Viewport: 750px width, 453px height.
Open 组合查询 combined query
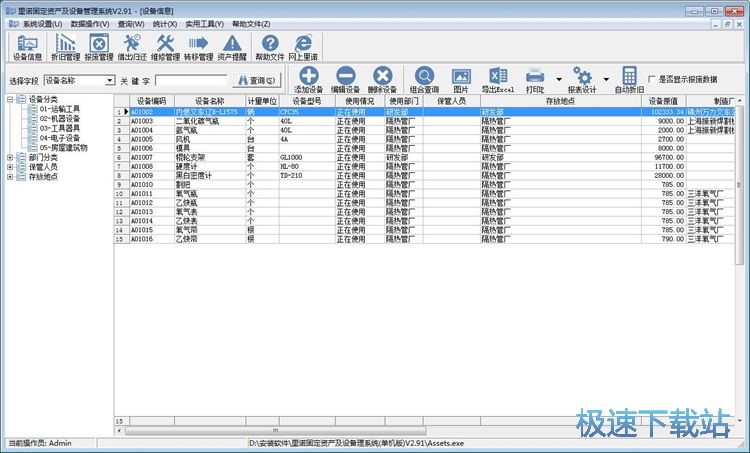[424, 79]
